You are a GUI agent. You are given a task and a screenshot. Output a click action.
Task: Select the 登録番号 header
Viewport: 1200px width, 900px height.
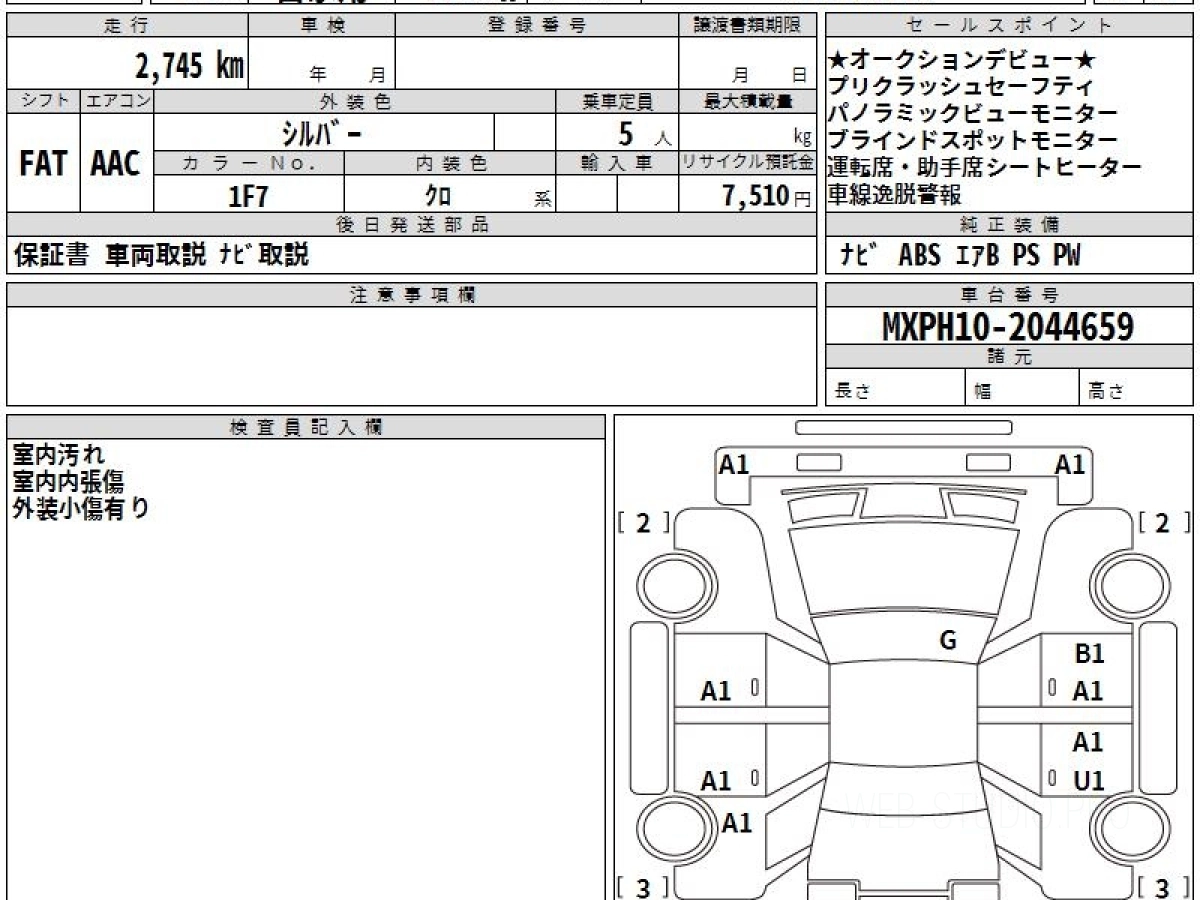coord(537,27)
